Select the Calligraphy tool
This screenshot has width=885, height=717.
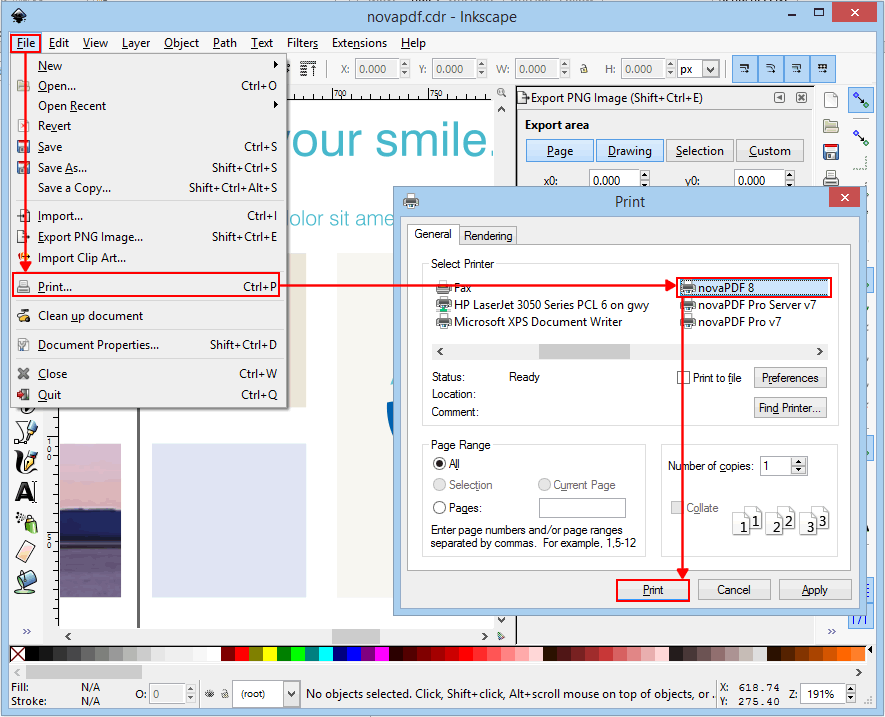[26, 461]
